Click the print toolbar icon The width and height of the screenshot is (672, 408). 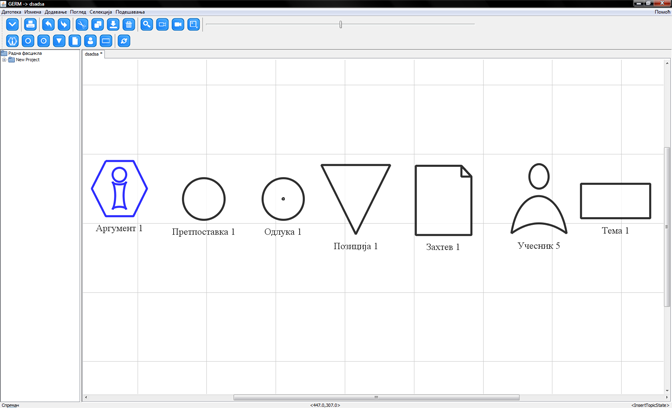(x=30, y=24)
